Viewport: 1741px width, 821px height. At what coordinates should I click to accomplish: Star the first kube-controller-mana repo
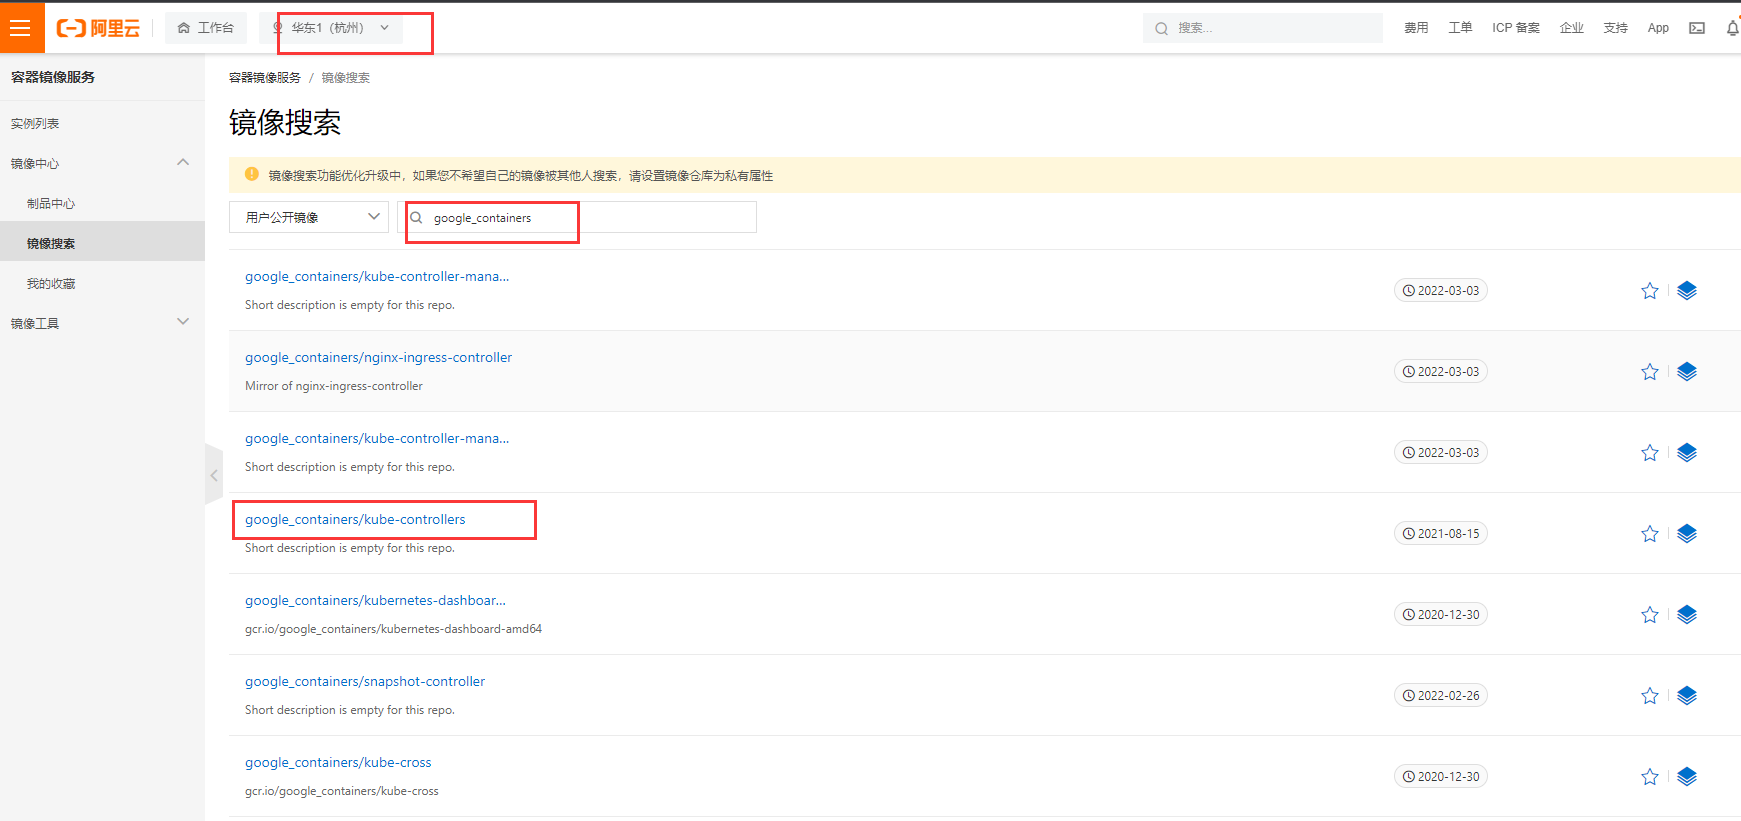[1650, 291]
